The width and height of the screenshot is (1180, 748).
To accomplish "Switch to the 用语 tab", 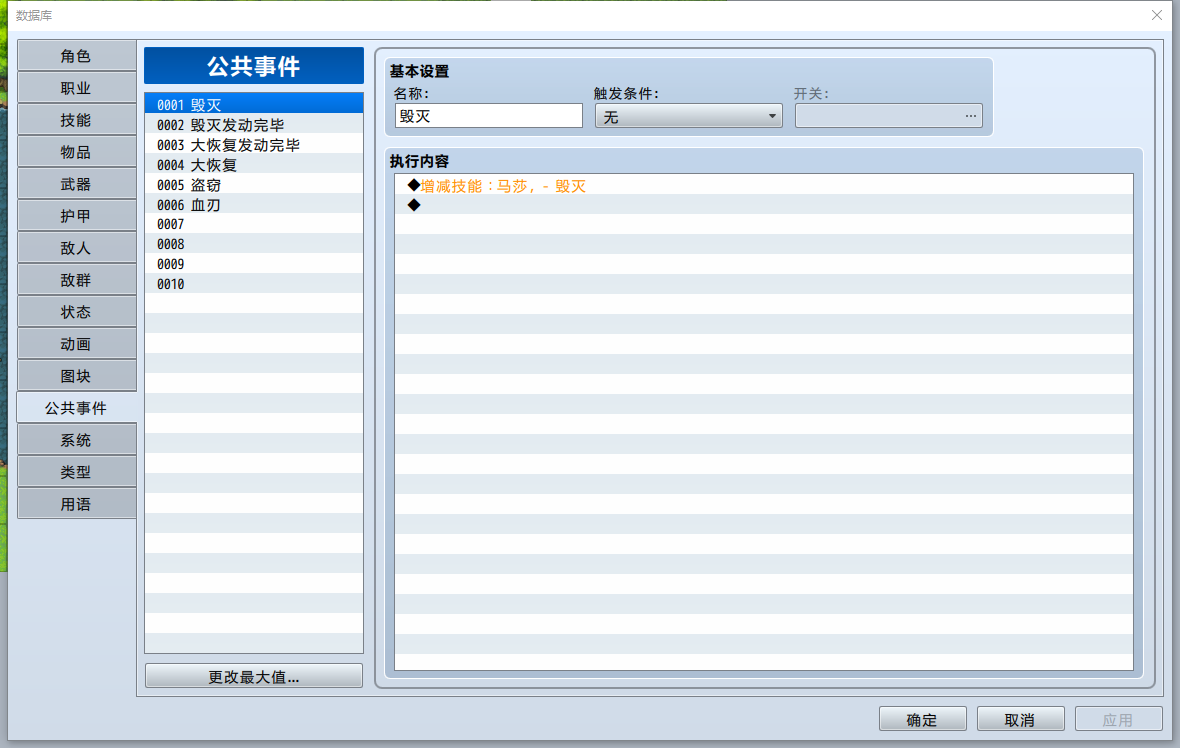I will (x=76, y=504).
